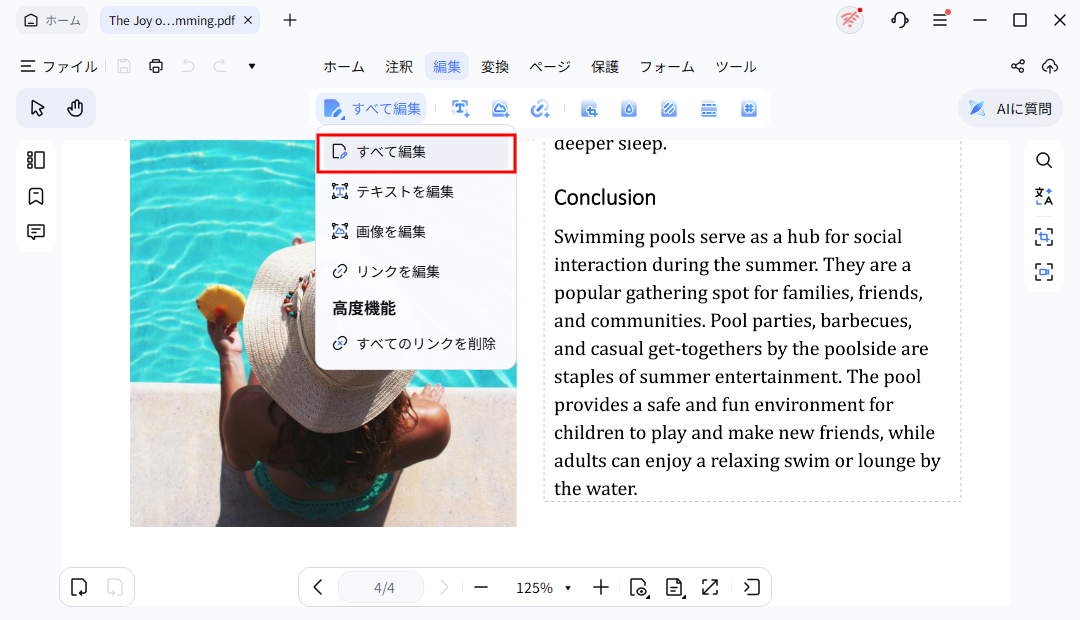Zoom in with the plus button
This screenshot has width=1080, height=620.
coord(601,587)
